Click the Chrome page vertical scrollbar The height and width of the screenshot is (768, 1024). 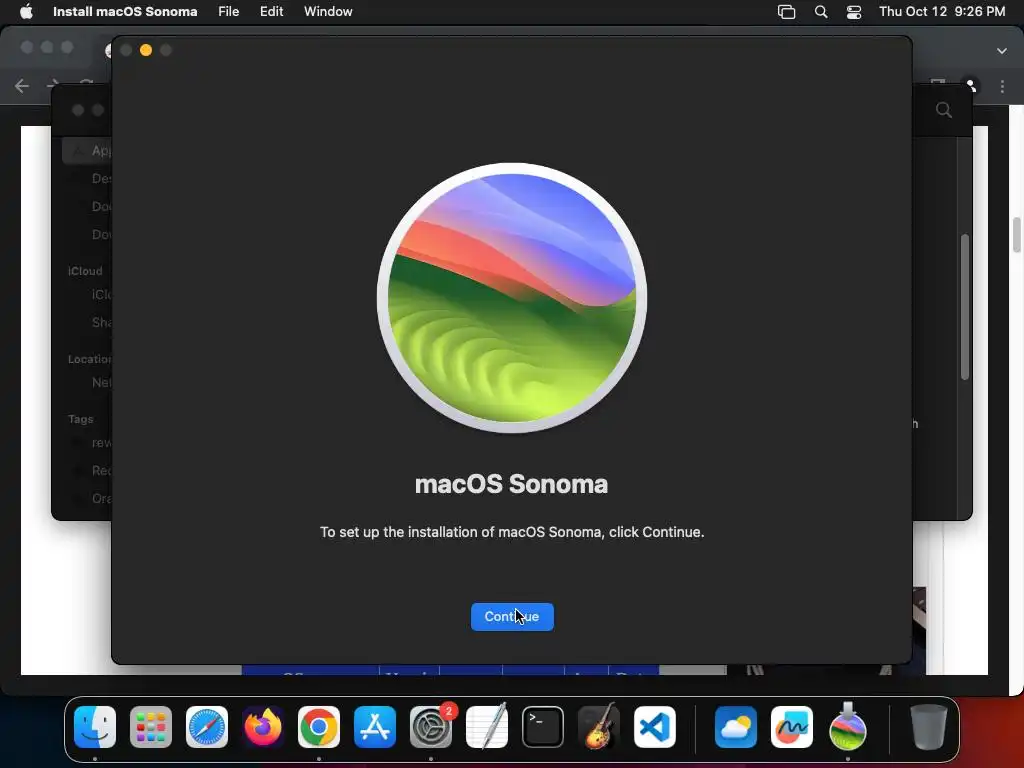click(1017, 235)
